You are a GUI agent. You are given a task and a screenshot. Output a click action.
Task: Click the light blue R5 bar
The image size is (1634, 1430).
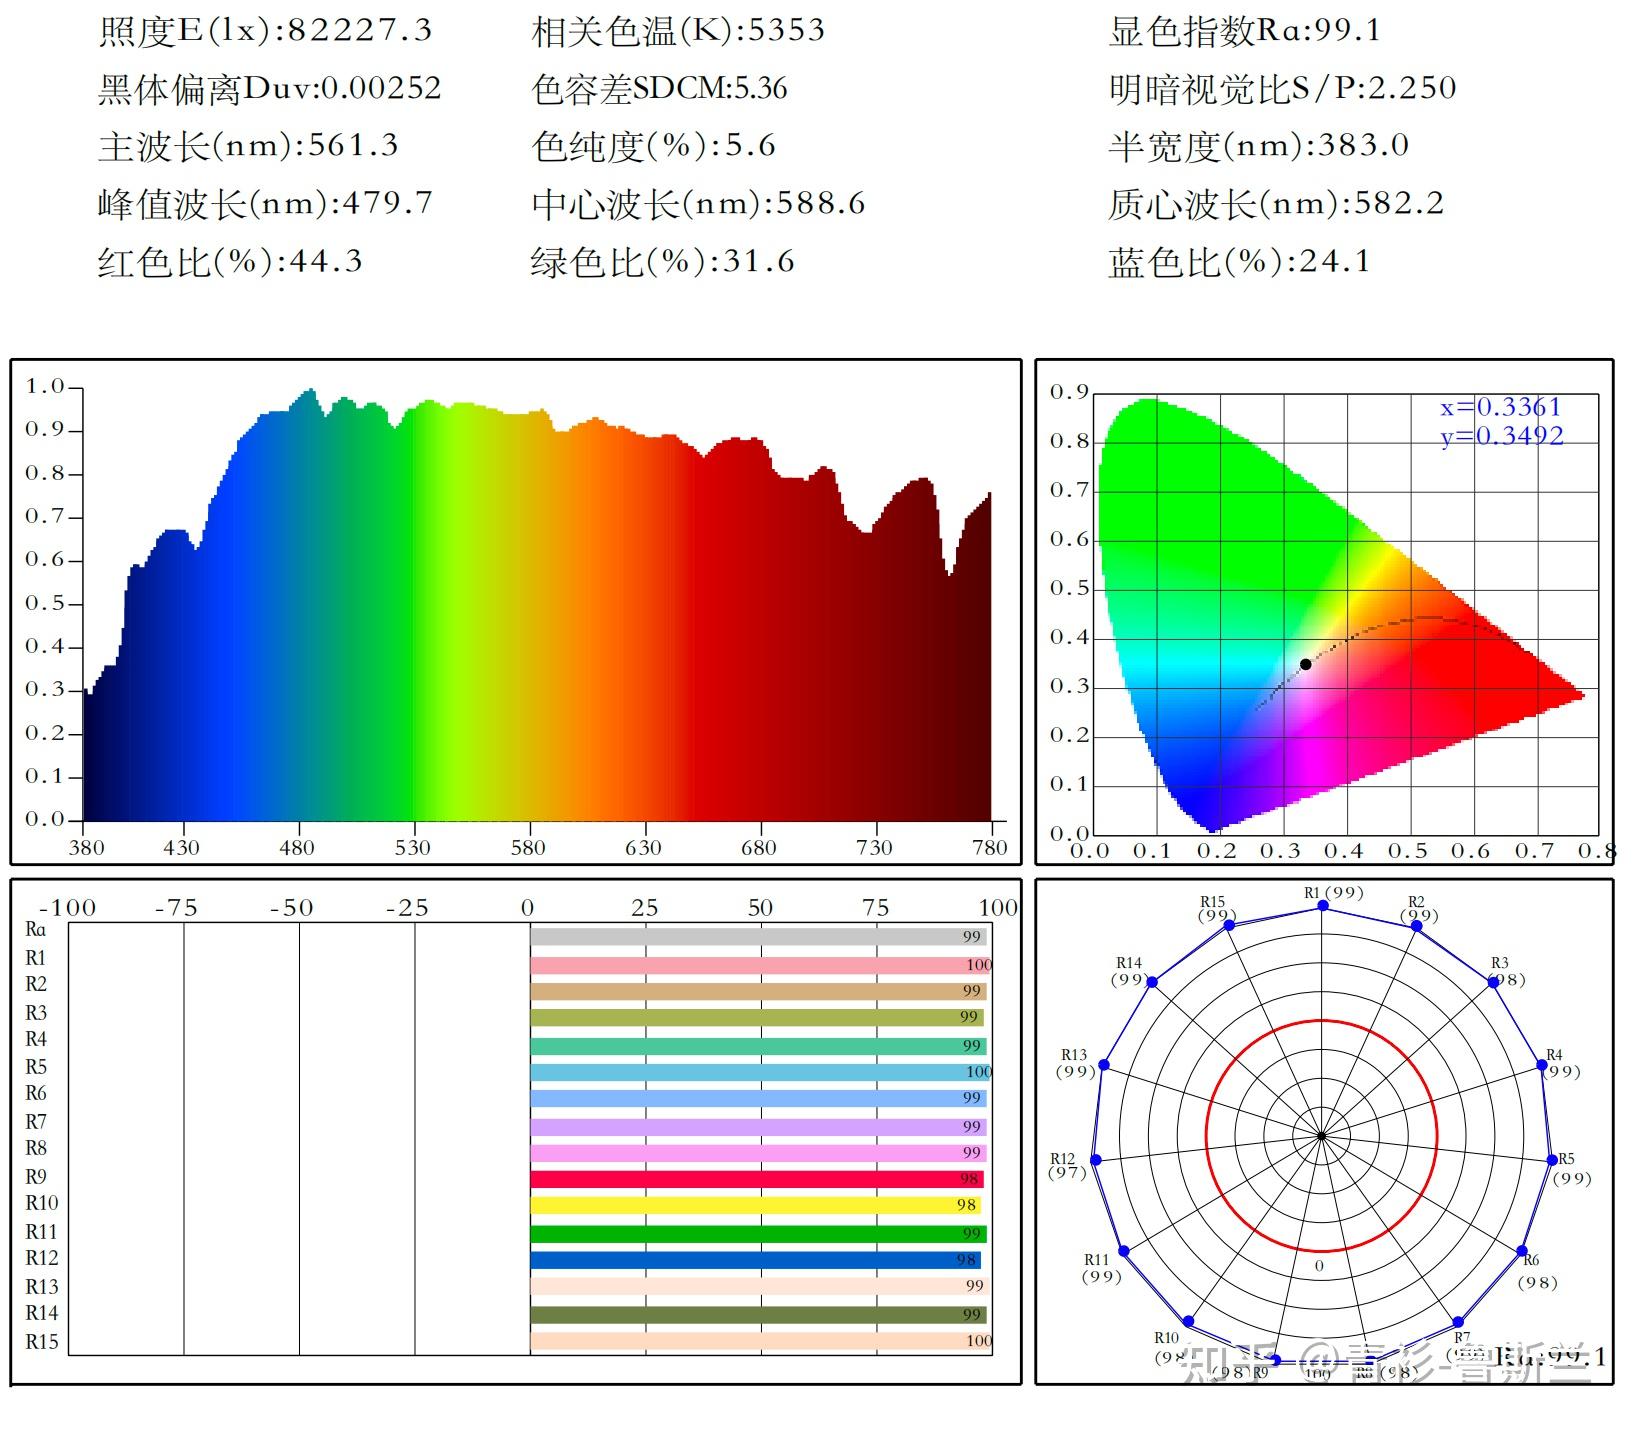point(761,1072)
